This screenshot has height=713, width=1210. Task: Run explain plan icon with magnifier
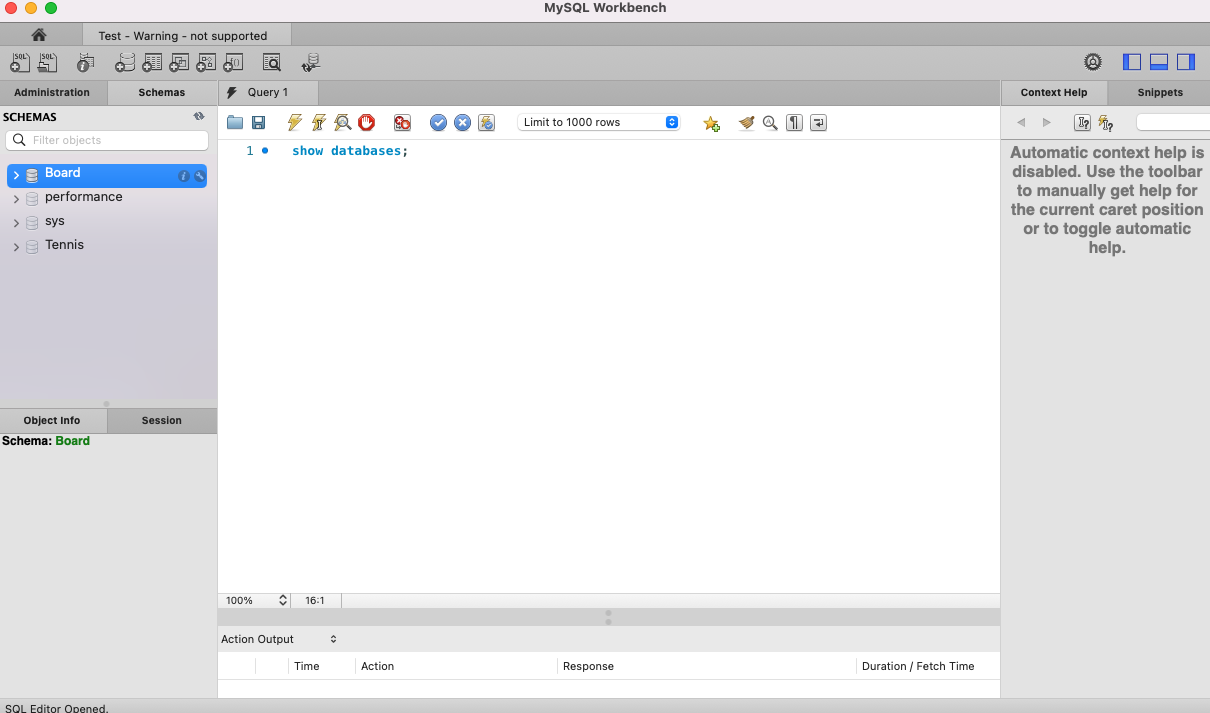pos(342,123)
